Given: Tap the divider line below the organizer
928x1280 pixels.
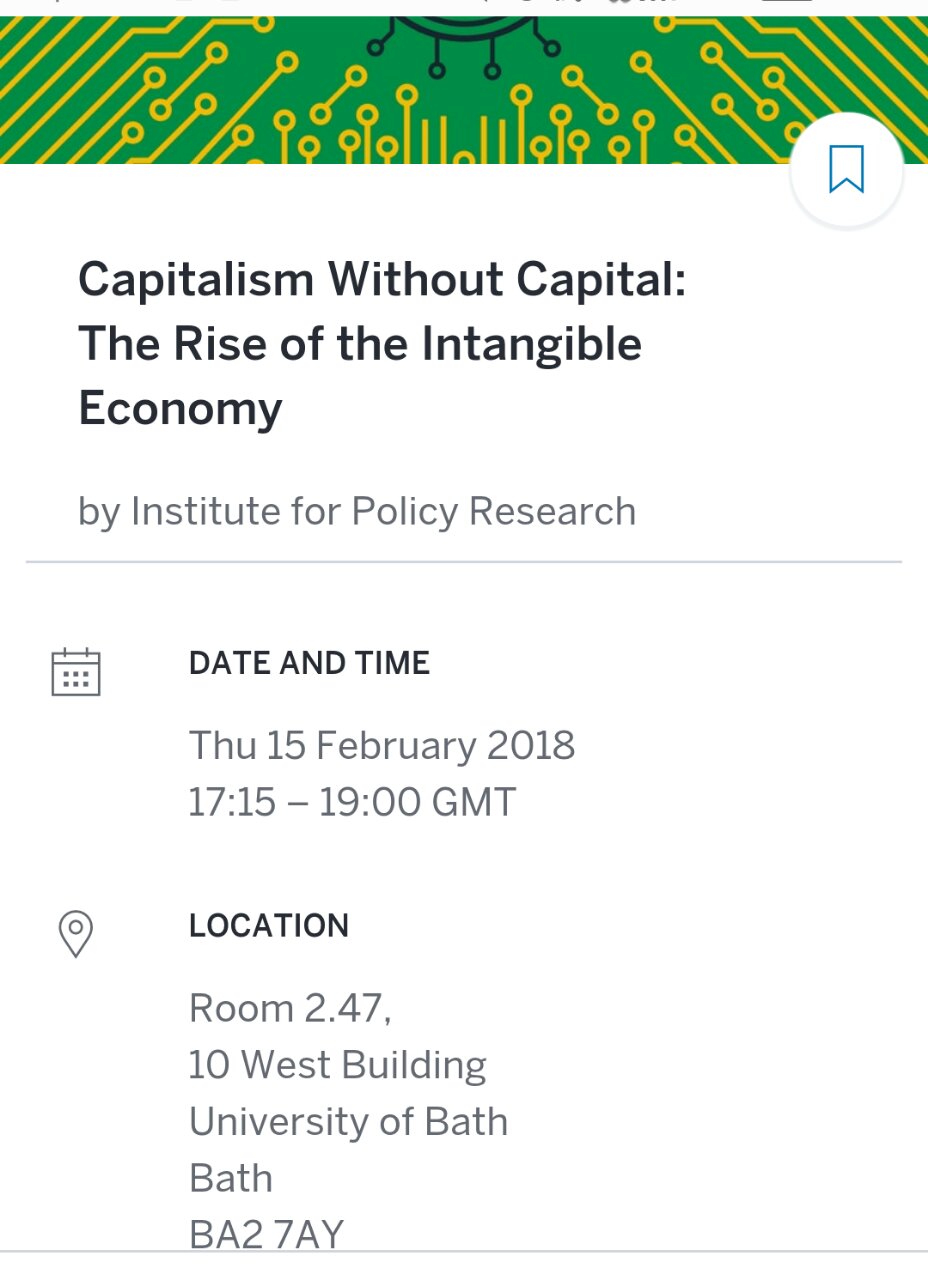Looking at the screenshot, I should (464, 562).
